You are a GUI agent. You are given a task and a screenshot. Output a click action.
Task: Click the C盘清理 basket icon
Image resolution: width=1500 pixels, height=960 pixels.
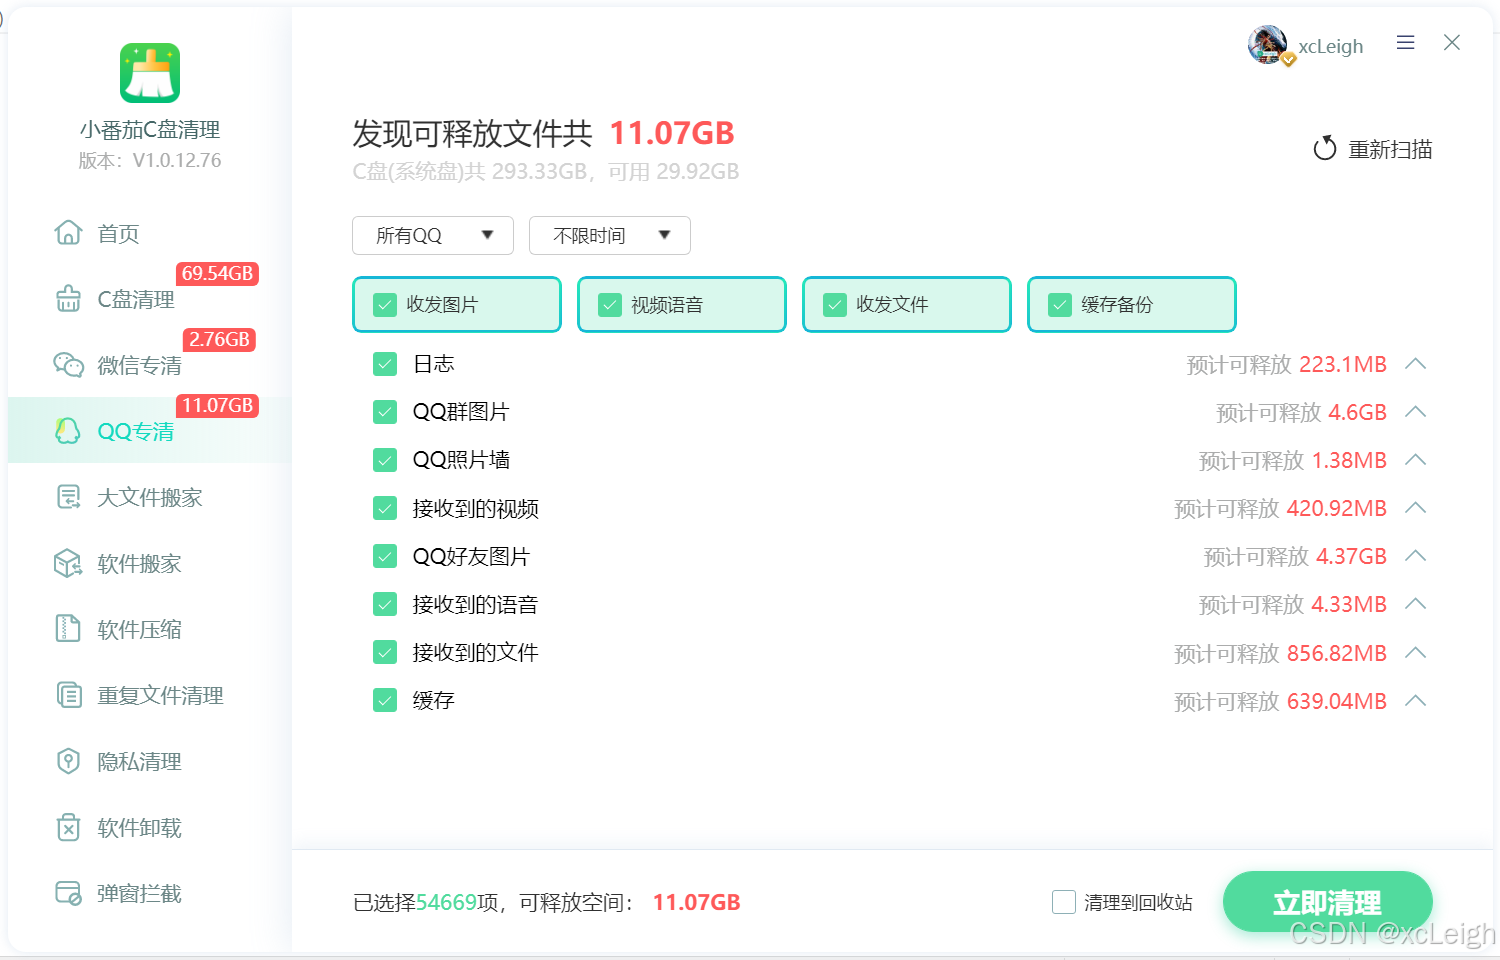(68, 299)
